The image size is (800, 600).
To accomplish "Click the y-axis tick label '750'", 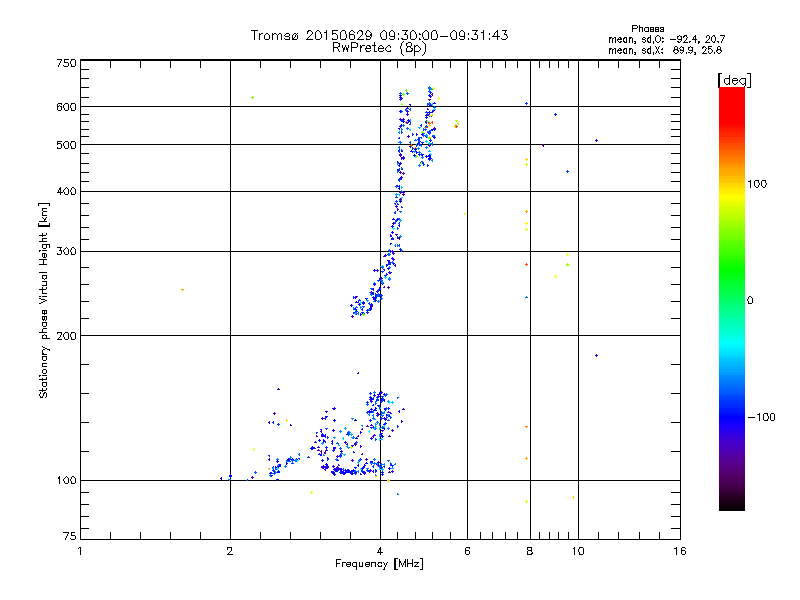I will tap(66, 63).
